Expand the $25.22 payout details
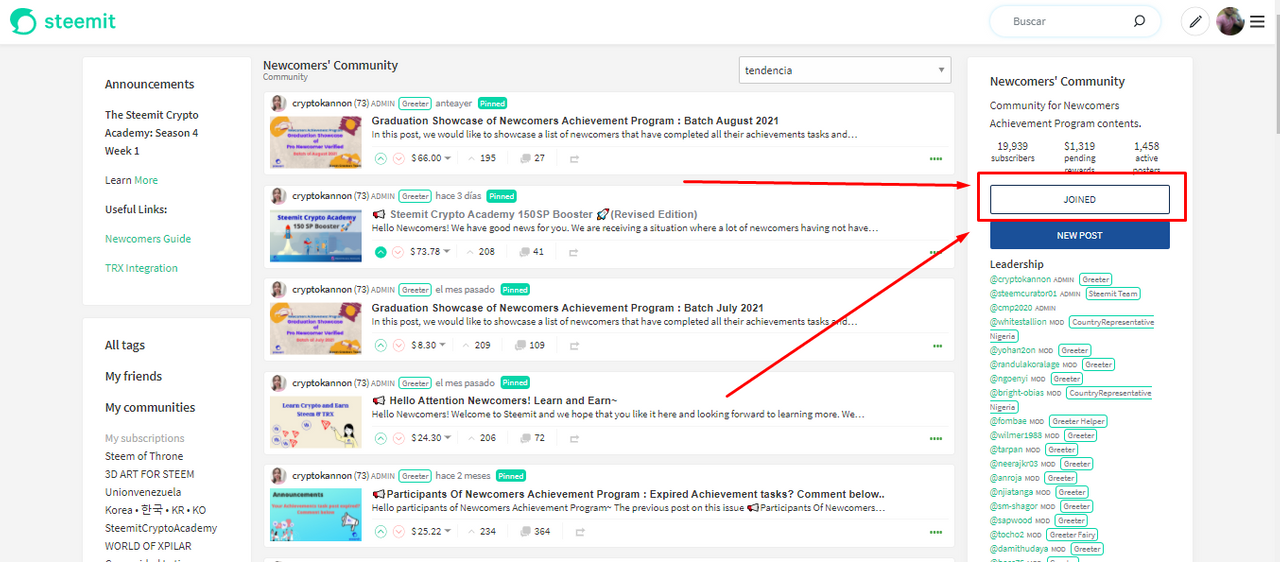1280x562 pixels. pos(430,531)
